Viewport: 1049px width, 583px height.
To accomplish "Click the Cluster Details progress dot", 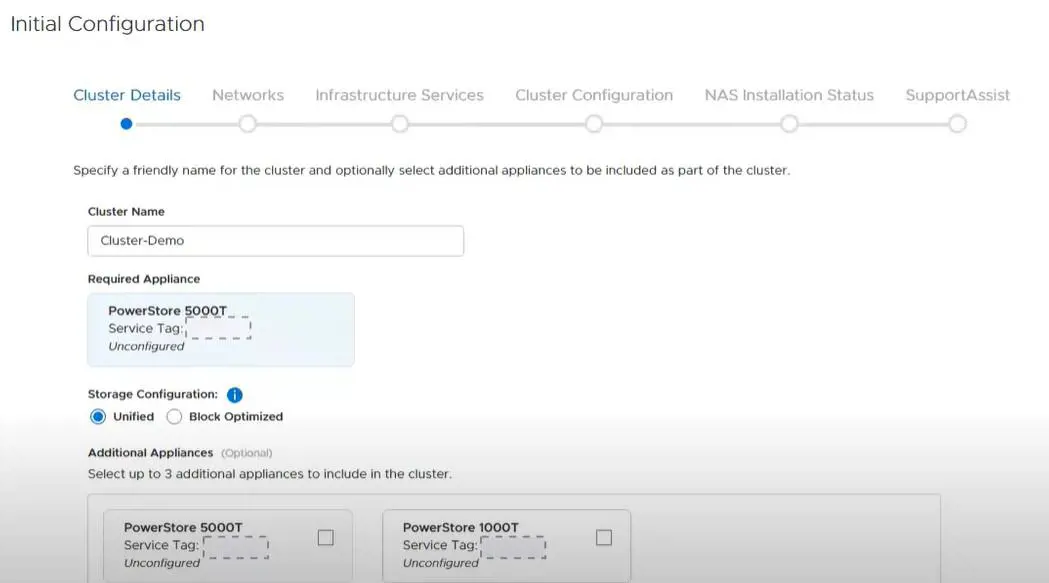I will [x=126, y=124].
